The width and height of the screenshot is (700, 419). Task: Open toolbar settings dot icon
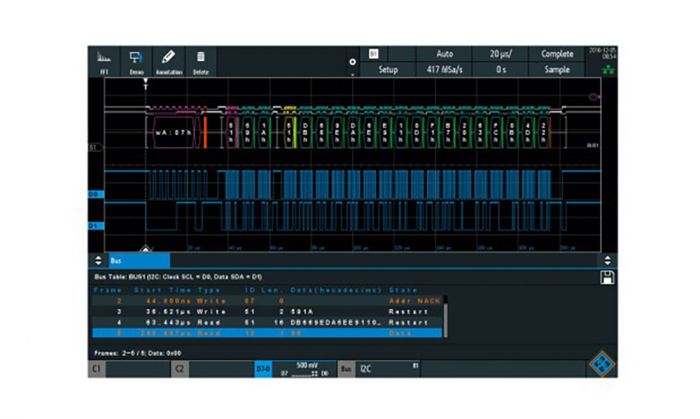(352, 62)
